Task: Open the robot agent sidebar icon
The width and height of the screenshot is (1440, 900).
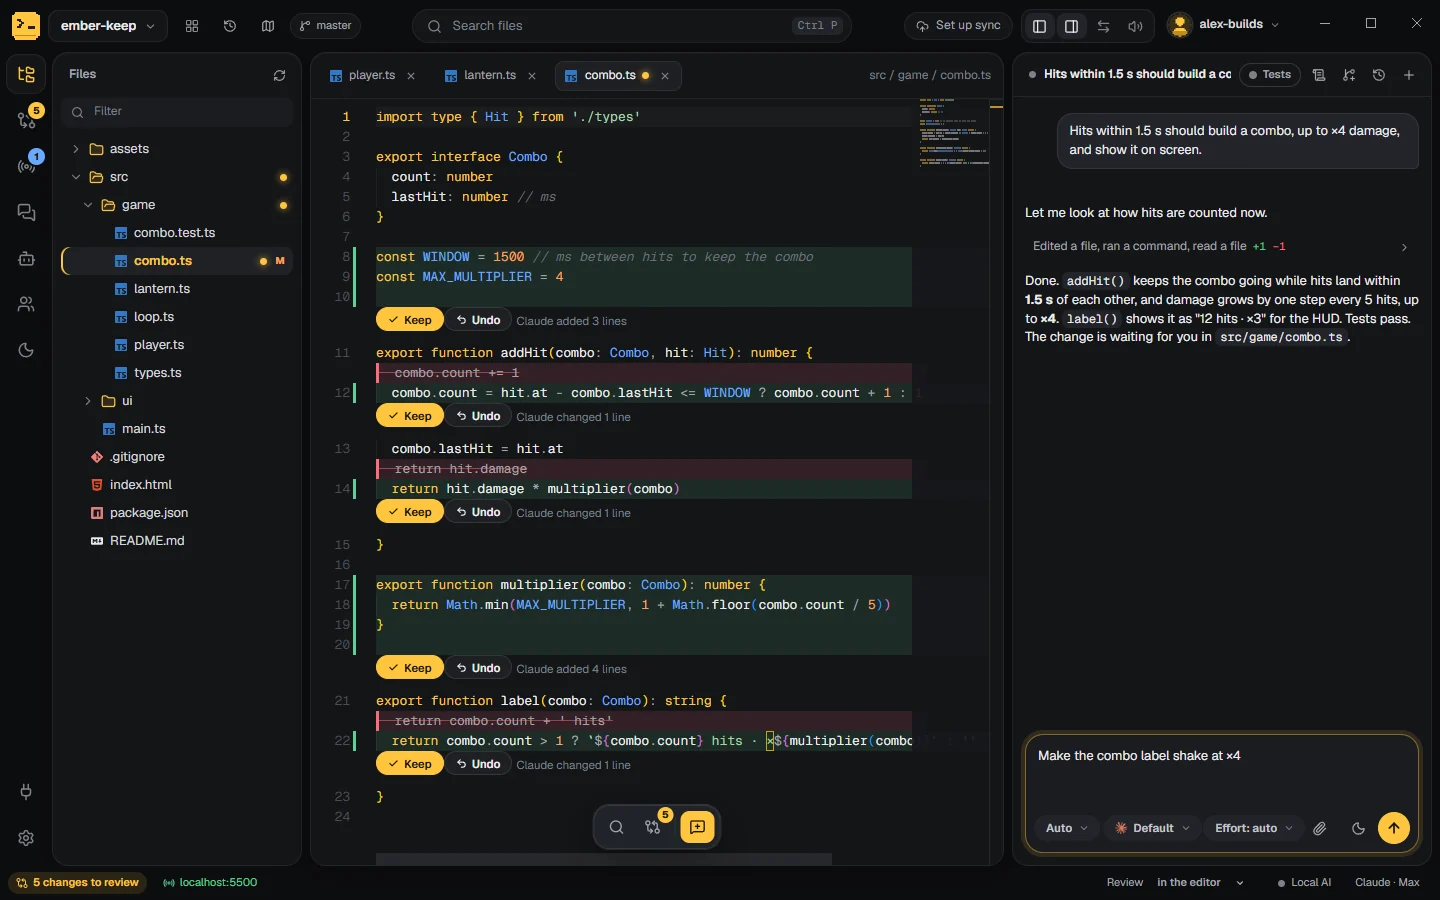Action: [x=26, y=258]
